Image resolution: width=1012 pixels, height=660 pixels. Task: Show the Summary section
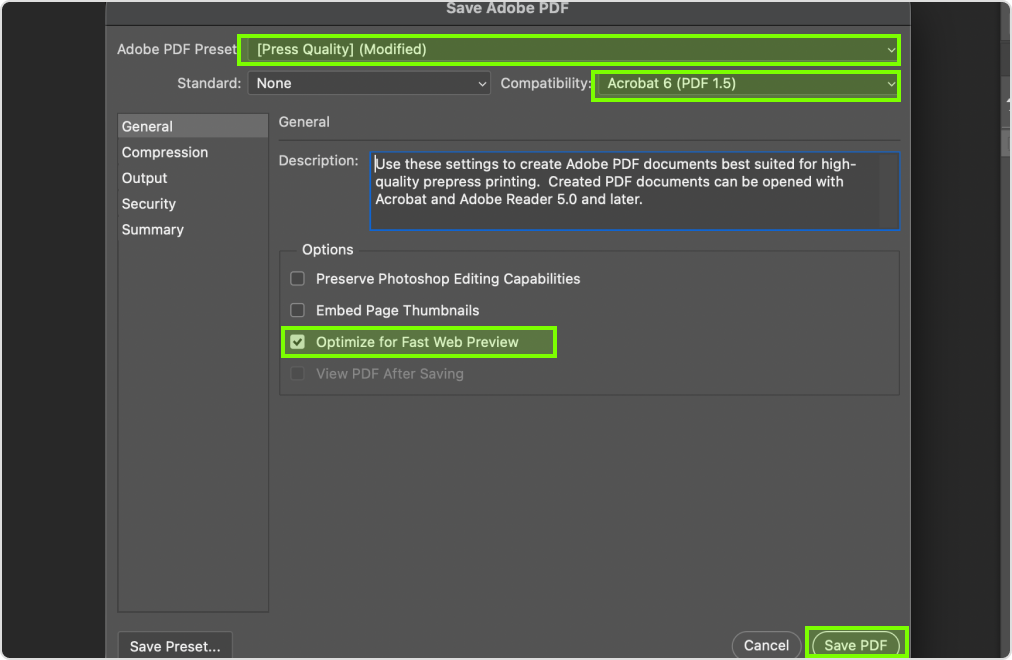(153, 230)
